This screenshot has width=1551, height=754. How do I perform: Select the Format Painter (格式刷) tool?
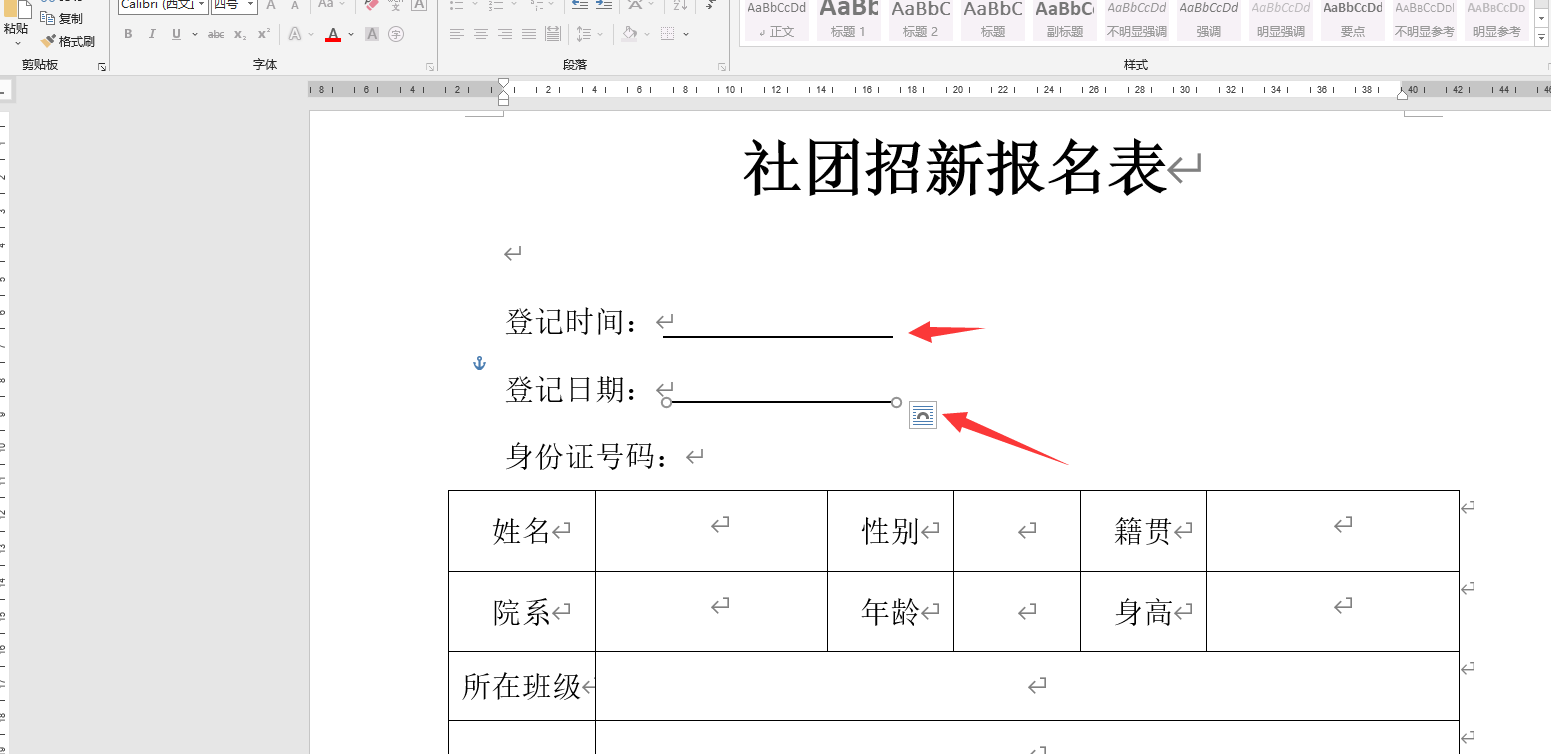tap(67, 40)
